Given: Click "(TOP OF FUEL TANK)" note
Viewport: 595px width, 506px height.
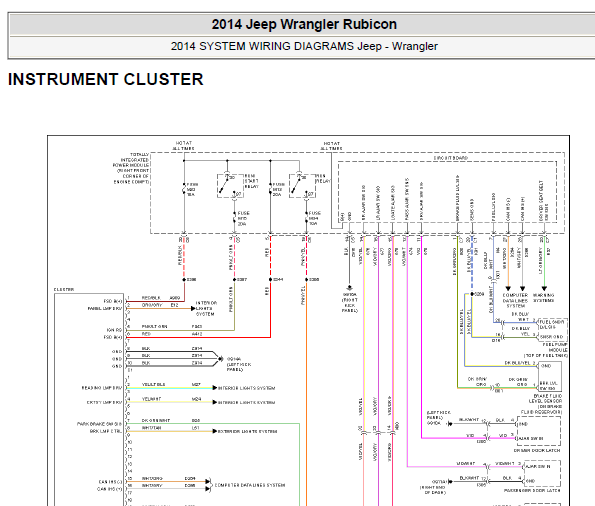Looking at the screenshot, I should tap(546, 356).
